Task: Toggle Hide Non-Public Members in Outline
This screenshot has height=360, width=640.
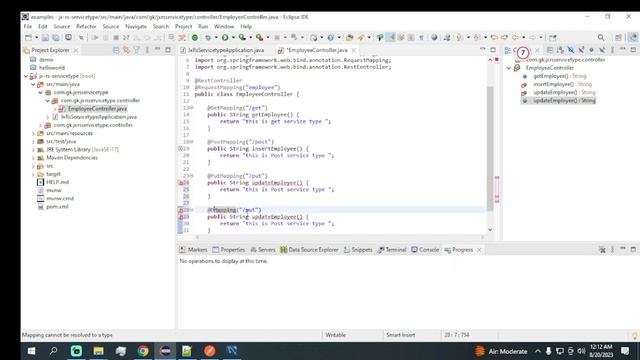Action: (591, 50)
